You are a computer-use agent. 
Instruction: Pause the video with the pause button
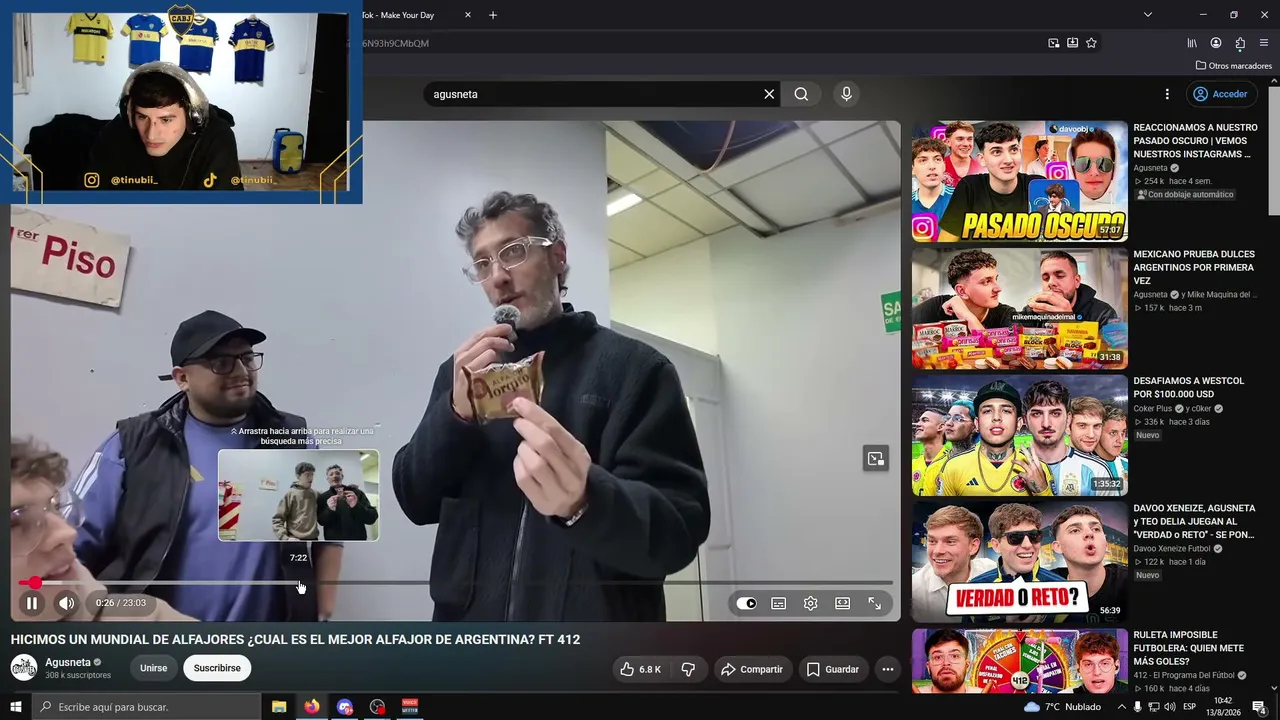tap(32, 603)
